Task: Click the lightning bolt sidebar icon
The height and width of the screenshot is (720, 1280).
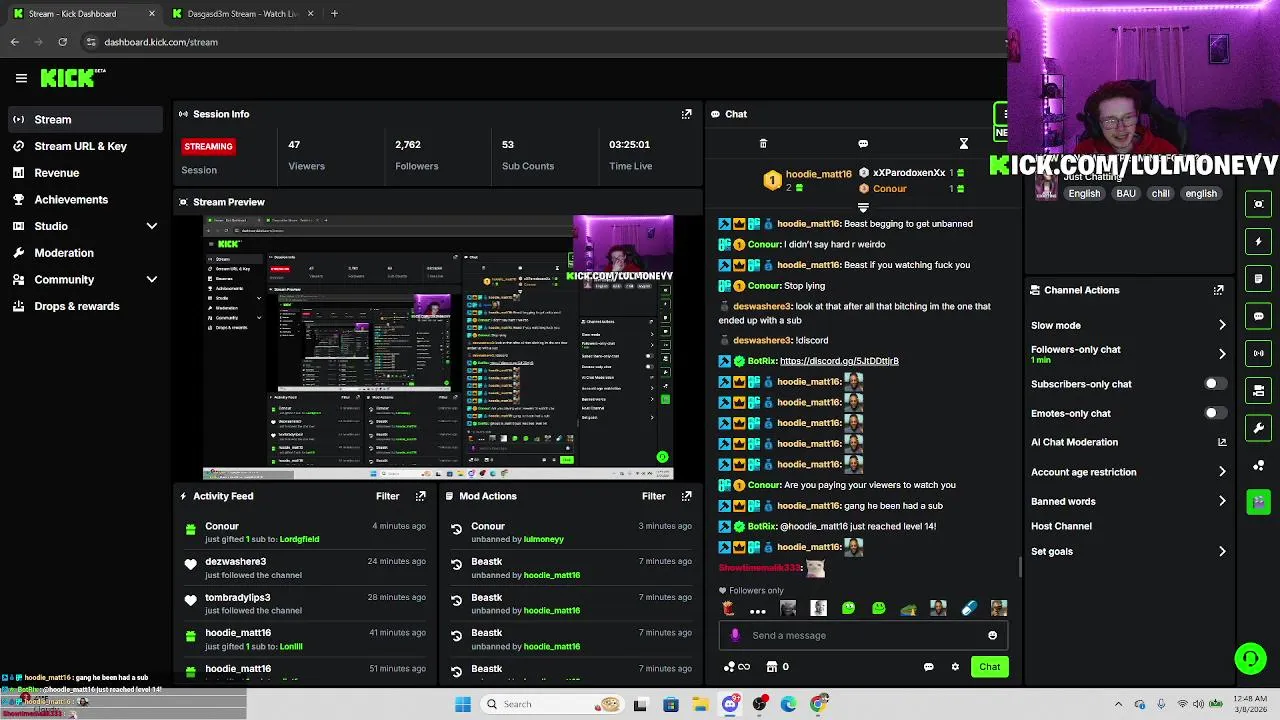Action: pos(1258,241)
